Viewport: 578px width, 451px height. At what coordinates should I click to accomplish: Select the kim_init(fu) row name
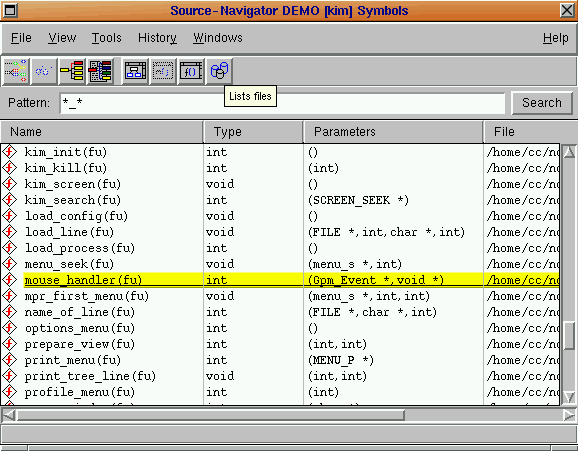tap(66, 152)
